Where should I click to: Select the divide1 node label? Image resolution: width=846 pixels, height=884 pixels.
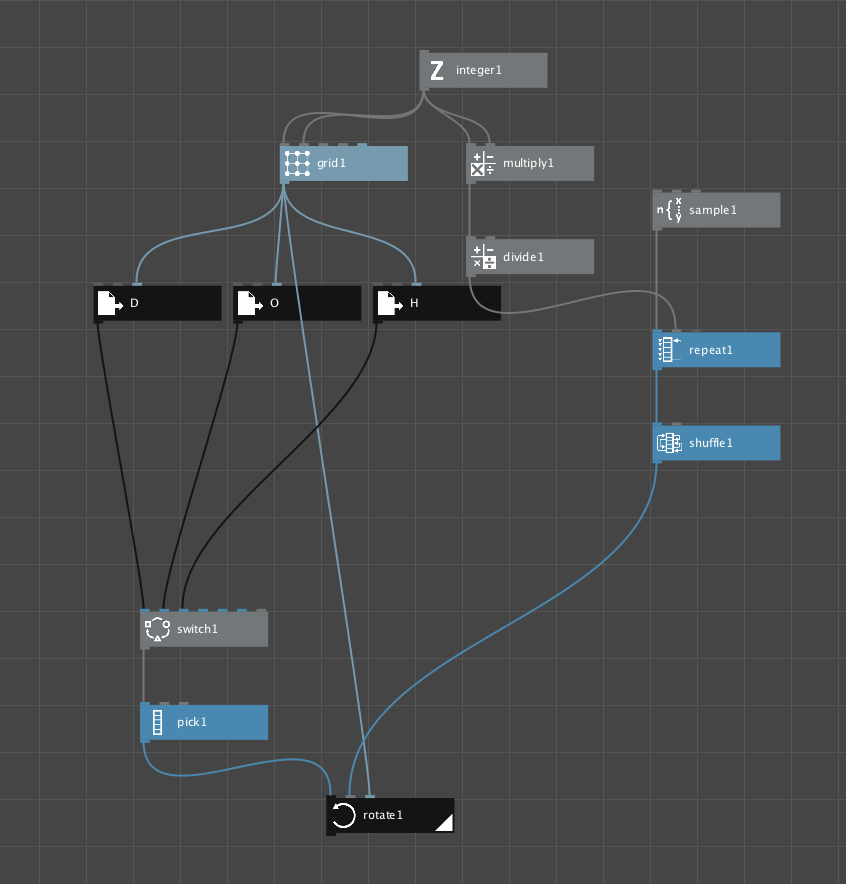pyautogui.click(x=523, y=257)
